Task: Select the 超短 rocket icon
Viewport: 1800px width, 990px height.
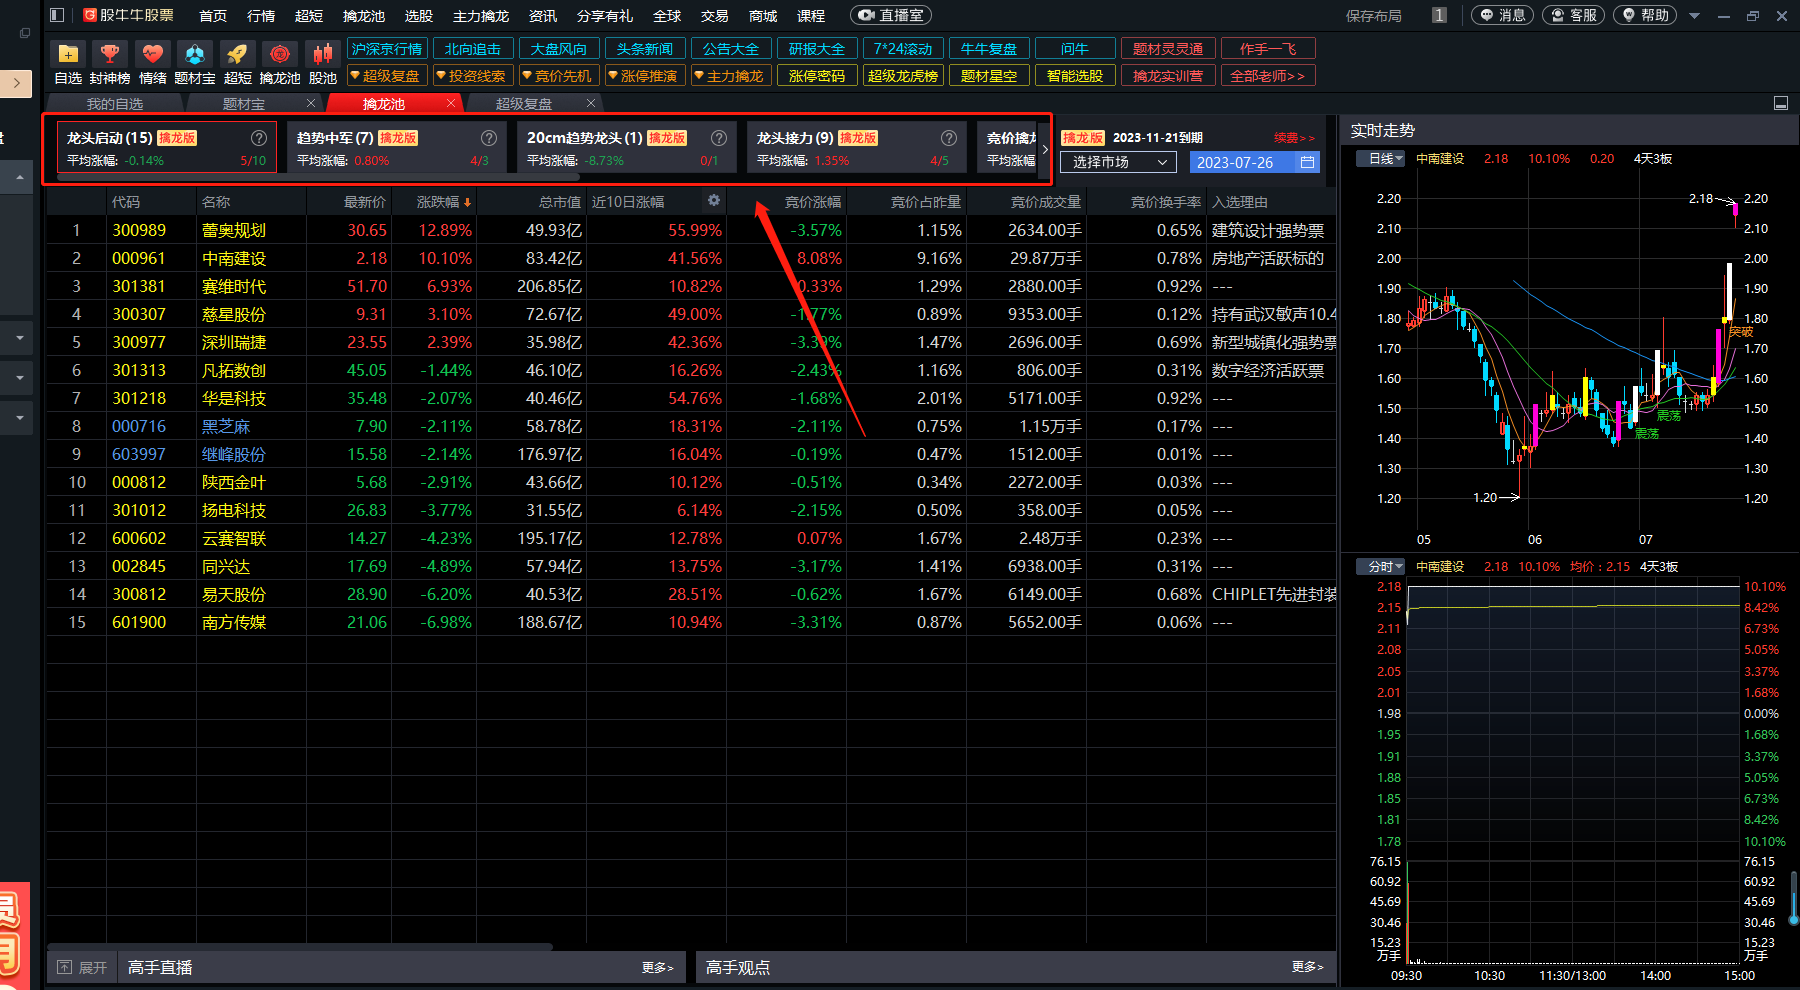Action: [237, 54]
